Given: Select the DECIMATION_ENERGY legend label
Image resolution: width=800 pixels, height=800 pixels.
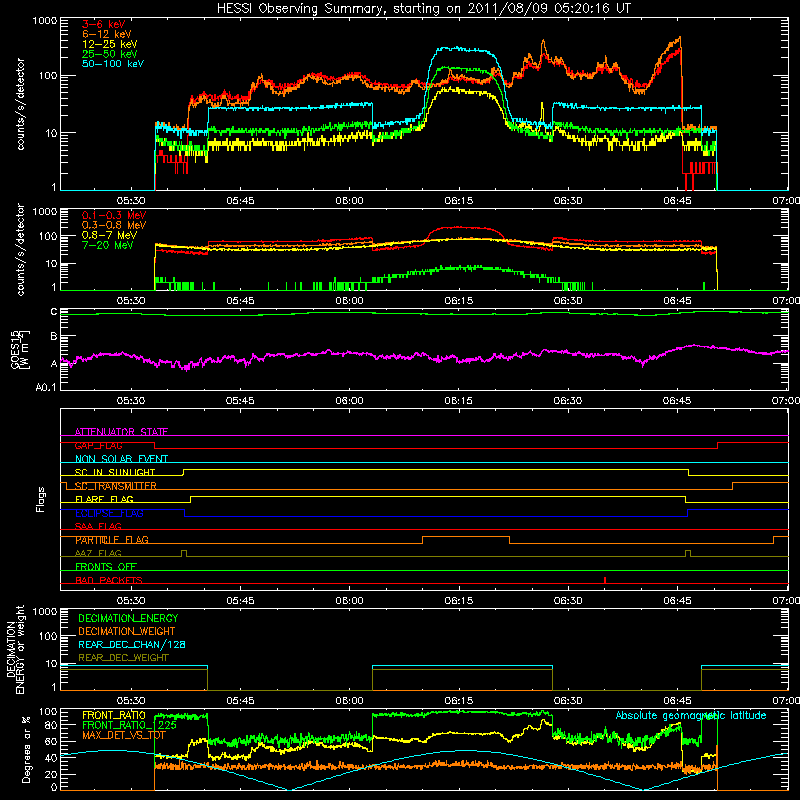Looking at the screenshot, I should tap(128, 618).
